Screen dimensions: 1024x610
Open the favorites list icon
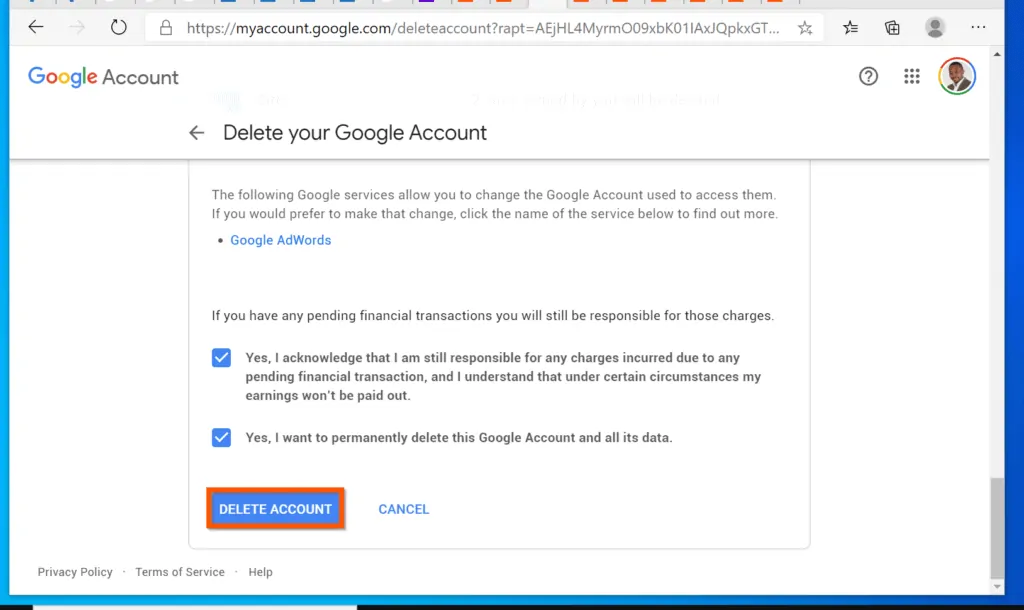(x=850, y=27)
